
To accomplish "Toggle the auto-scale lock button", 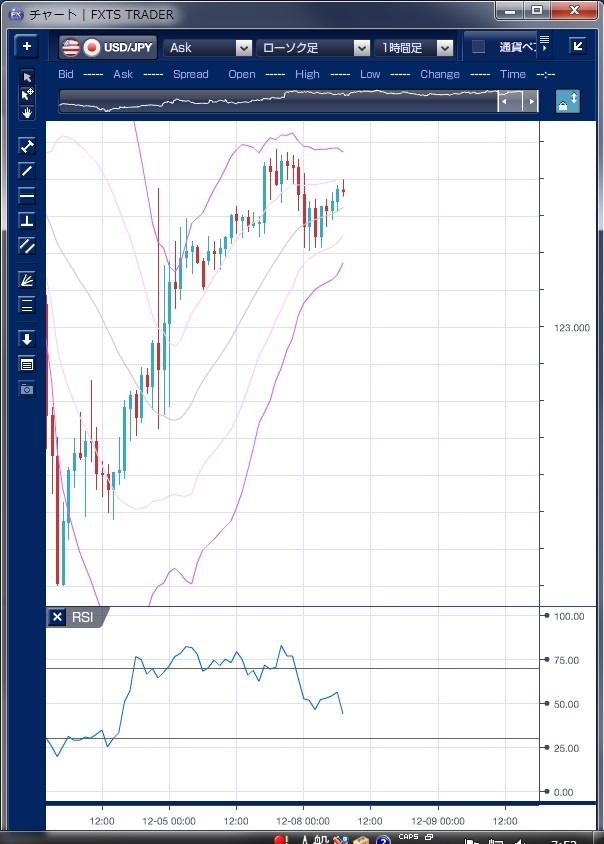I will tap(567, 101).
